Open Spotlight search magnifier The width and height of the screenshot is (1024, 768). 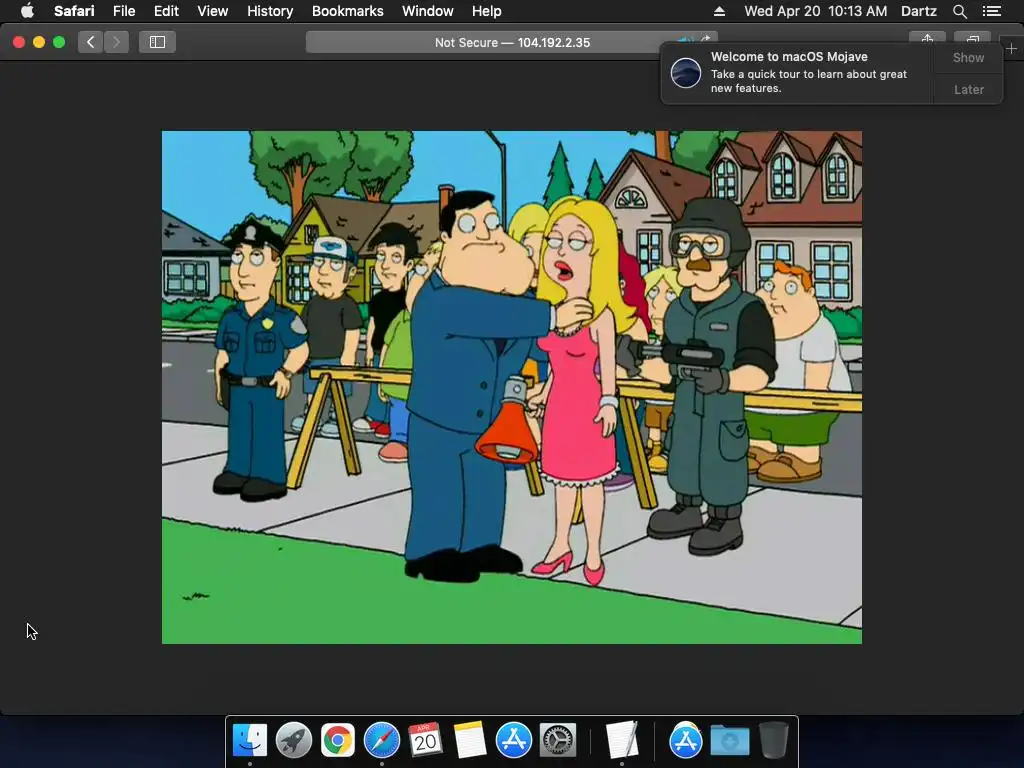coord(959,11)
